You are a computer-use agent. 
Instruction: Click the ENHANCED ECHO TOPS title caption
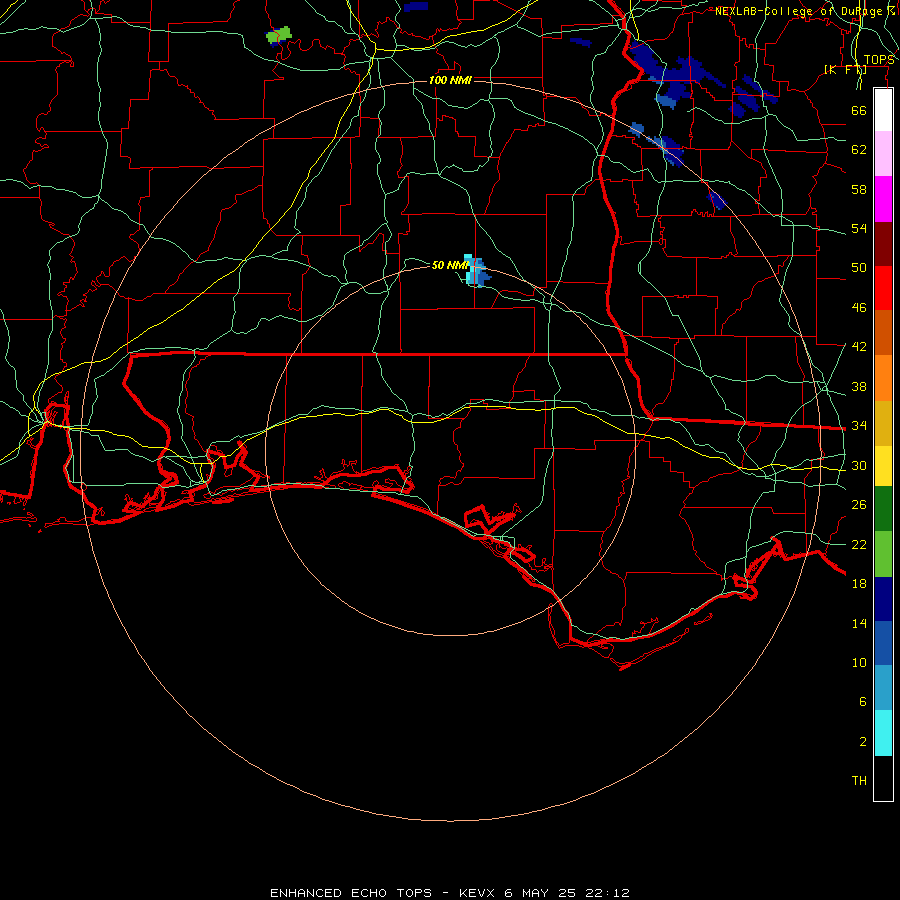click(450, 893)
